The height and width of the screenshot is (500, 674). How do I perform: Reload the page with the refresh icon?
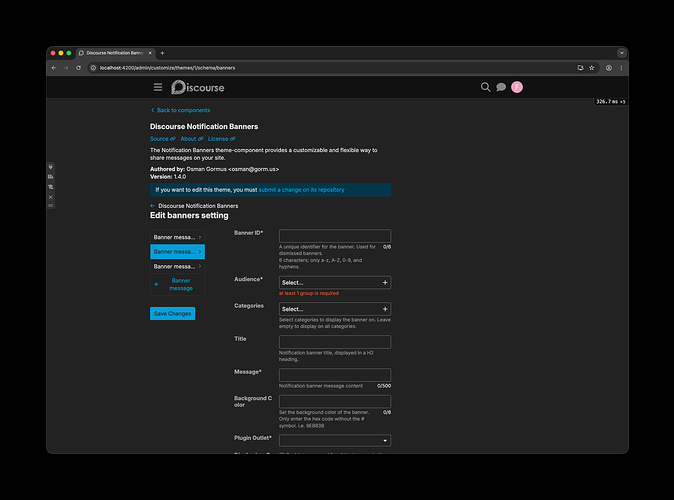(x=78, y=68)
